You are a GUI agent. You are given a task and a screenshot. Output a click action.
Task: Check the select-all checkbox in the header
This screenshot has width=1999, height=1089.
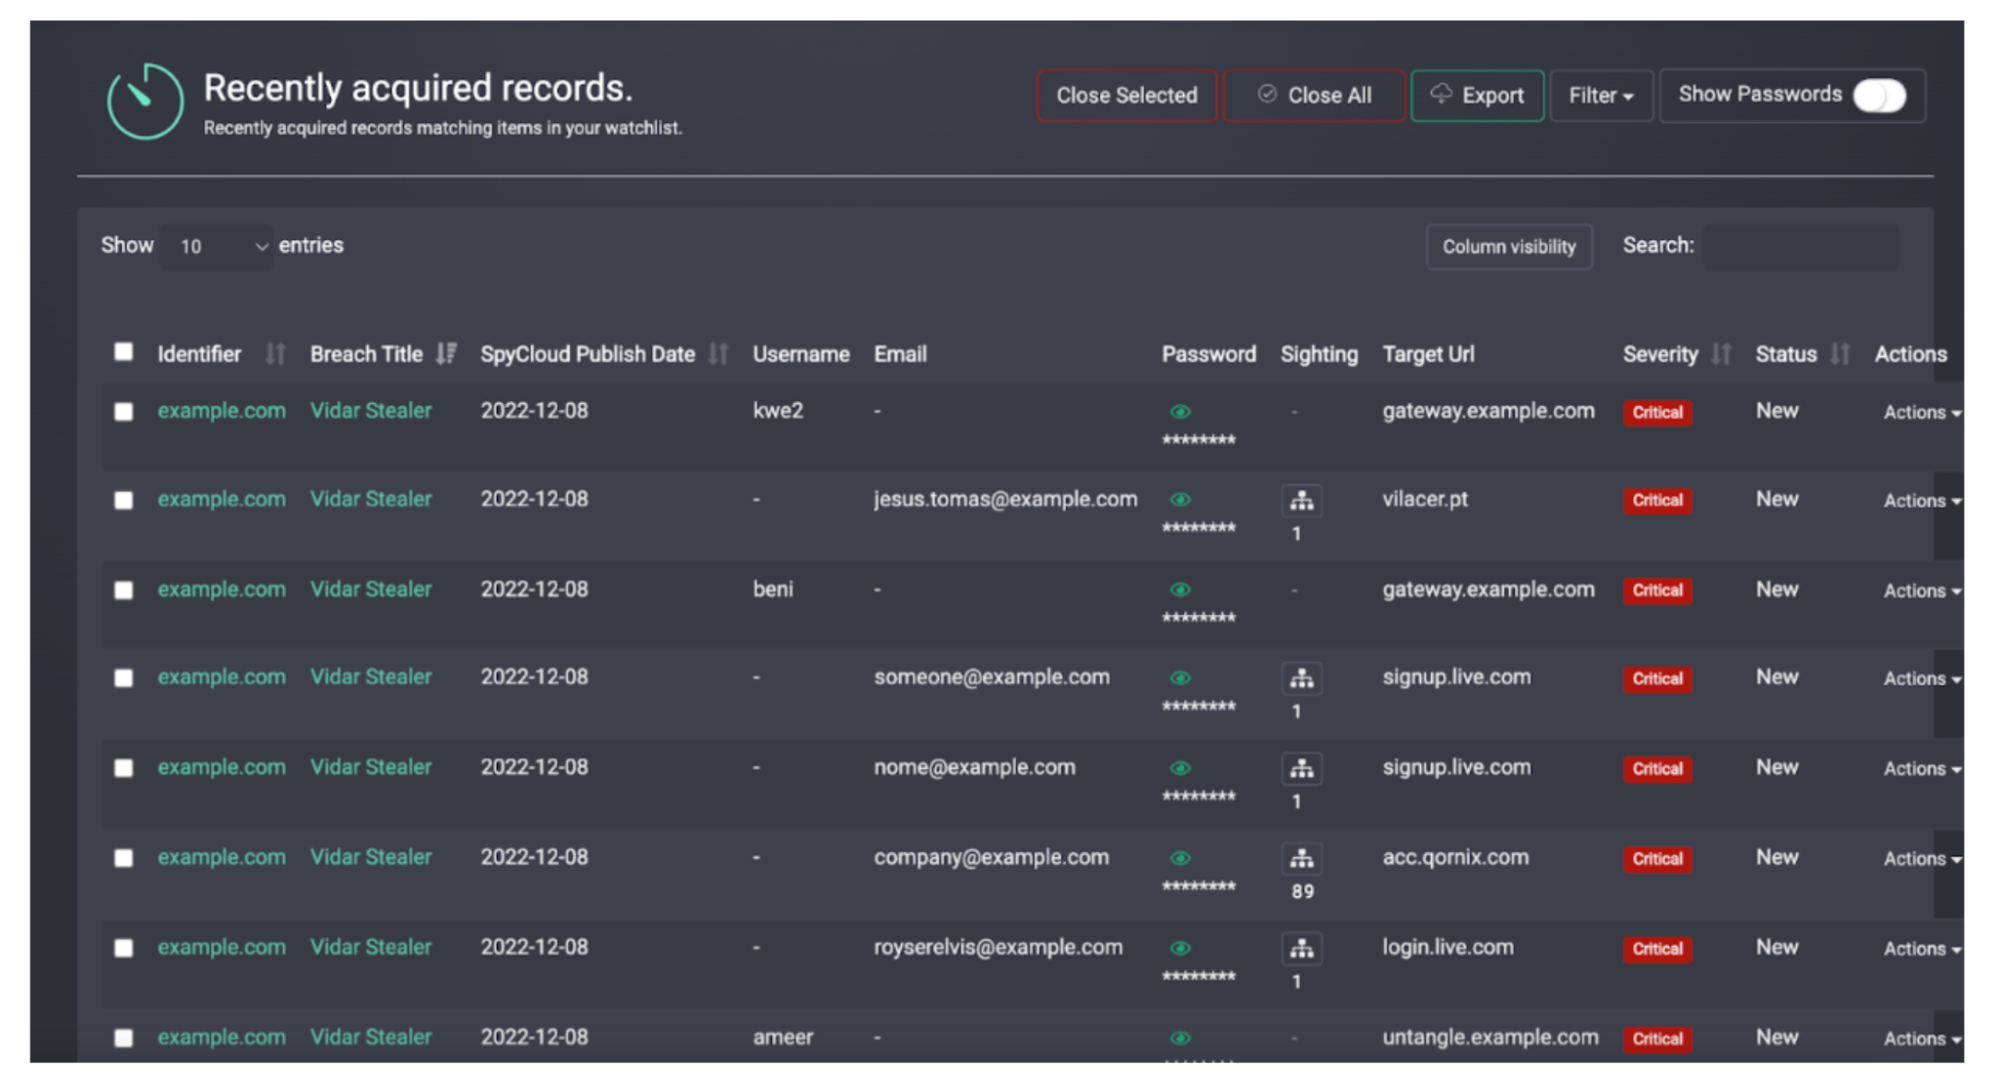click(x=123, y=352)
